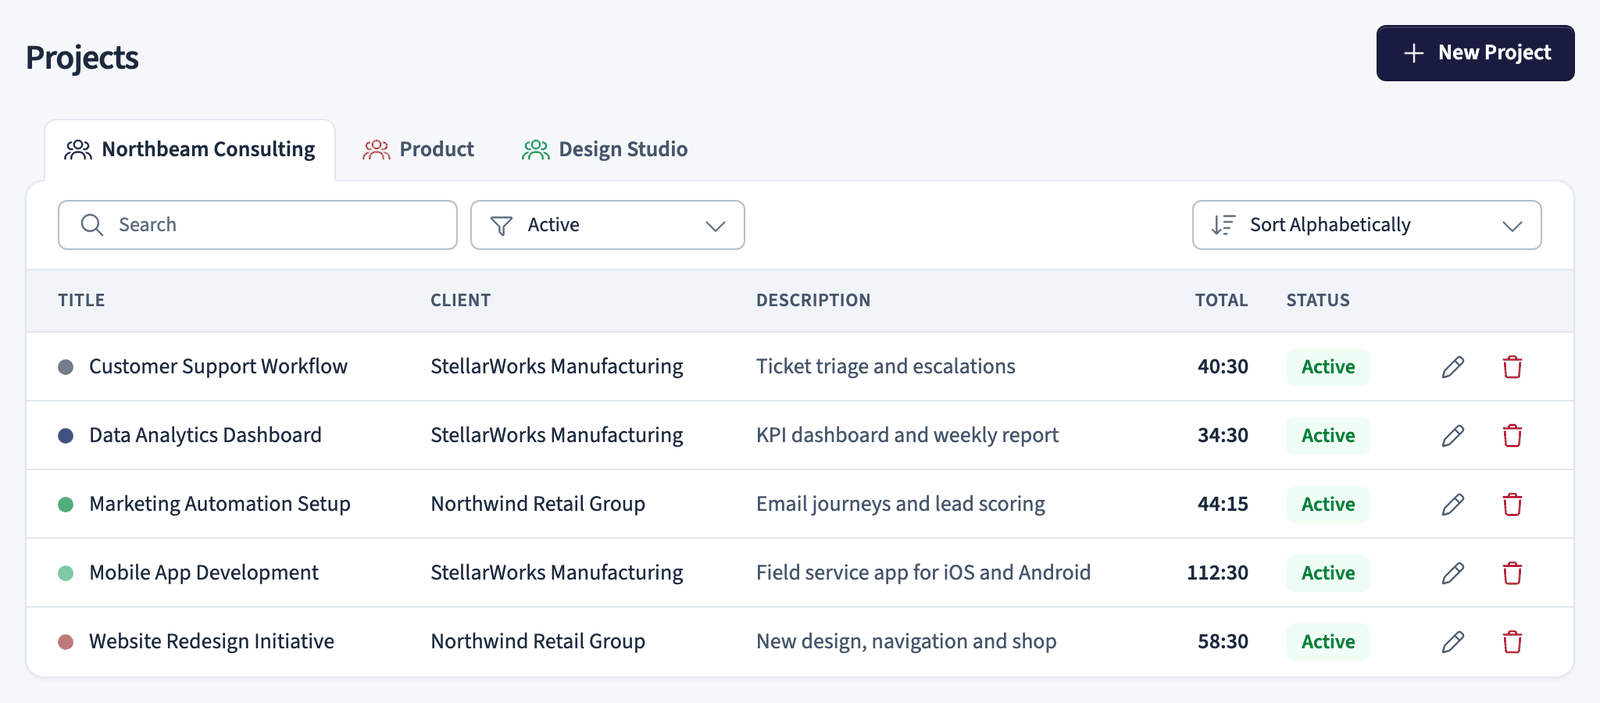The width and height of the screenshot is (1600, 703).
Task: Click the DESCRIPTION column header
Action: 813,300
